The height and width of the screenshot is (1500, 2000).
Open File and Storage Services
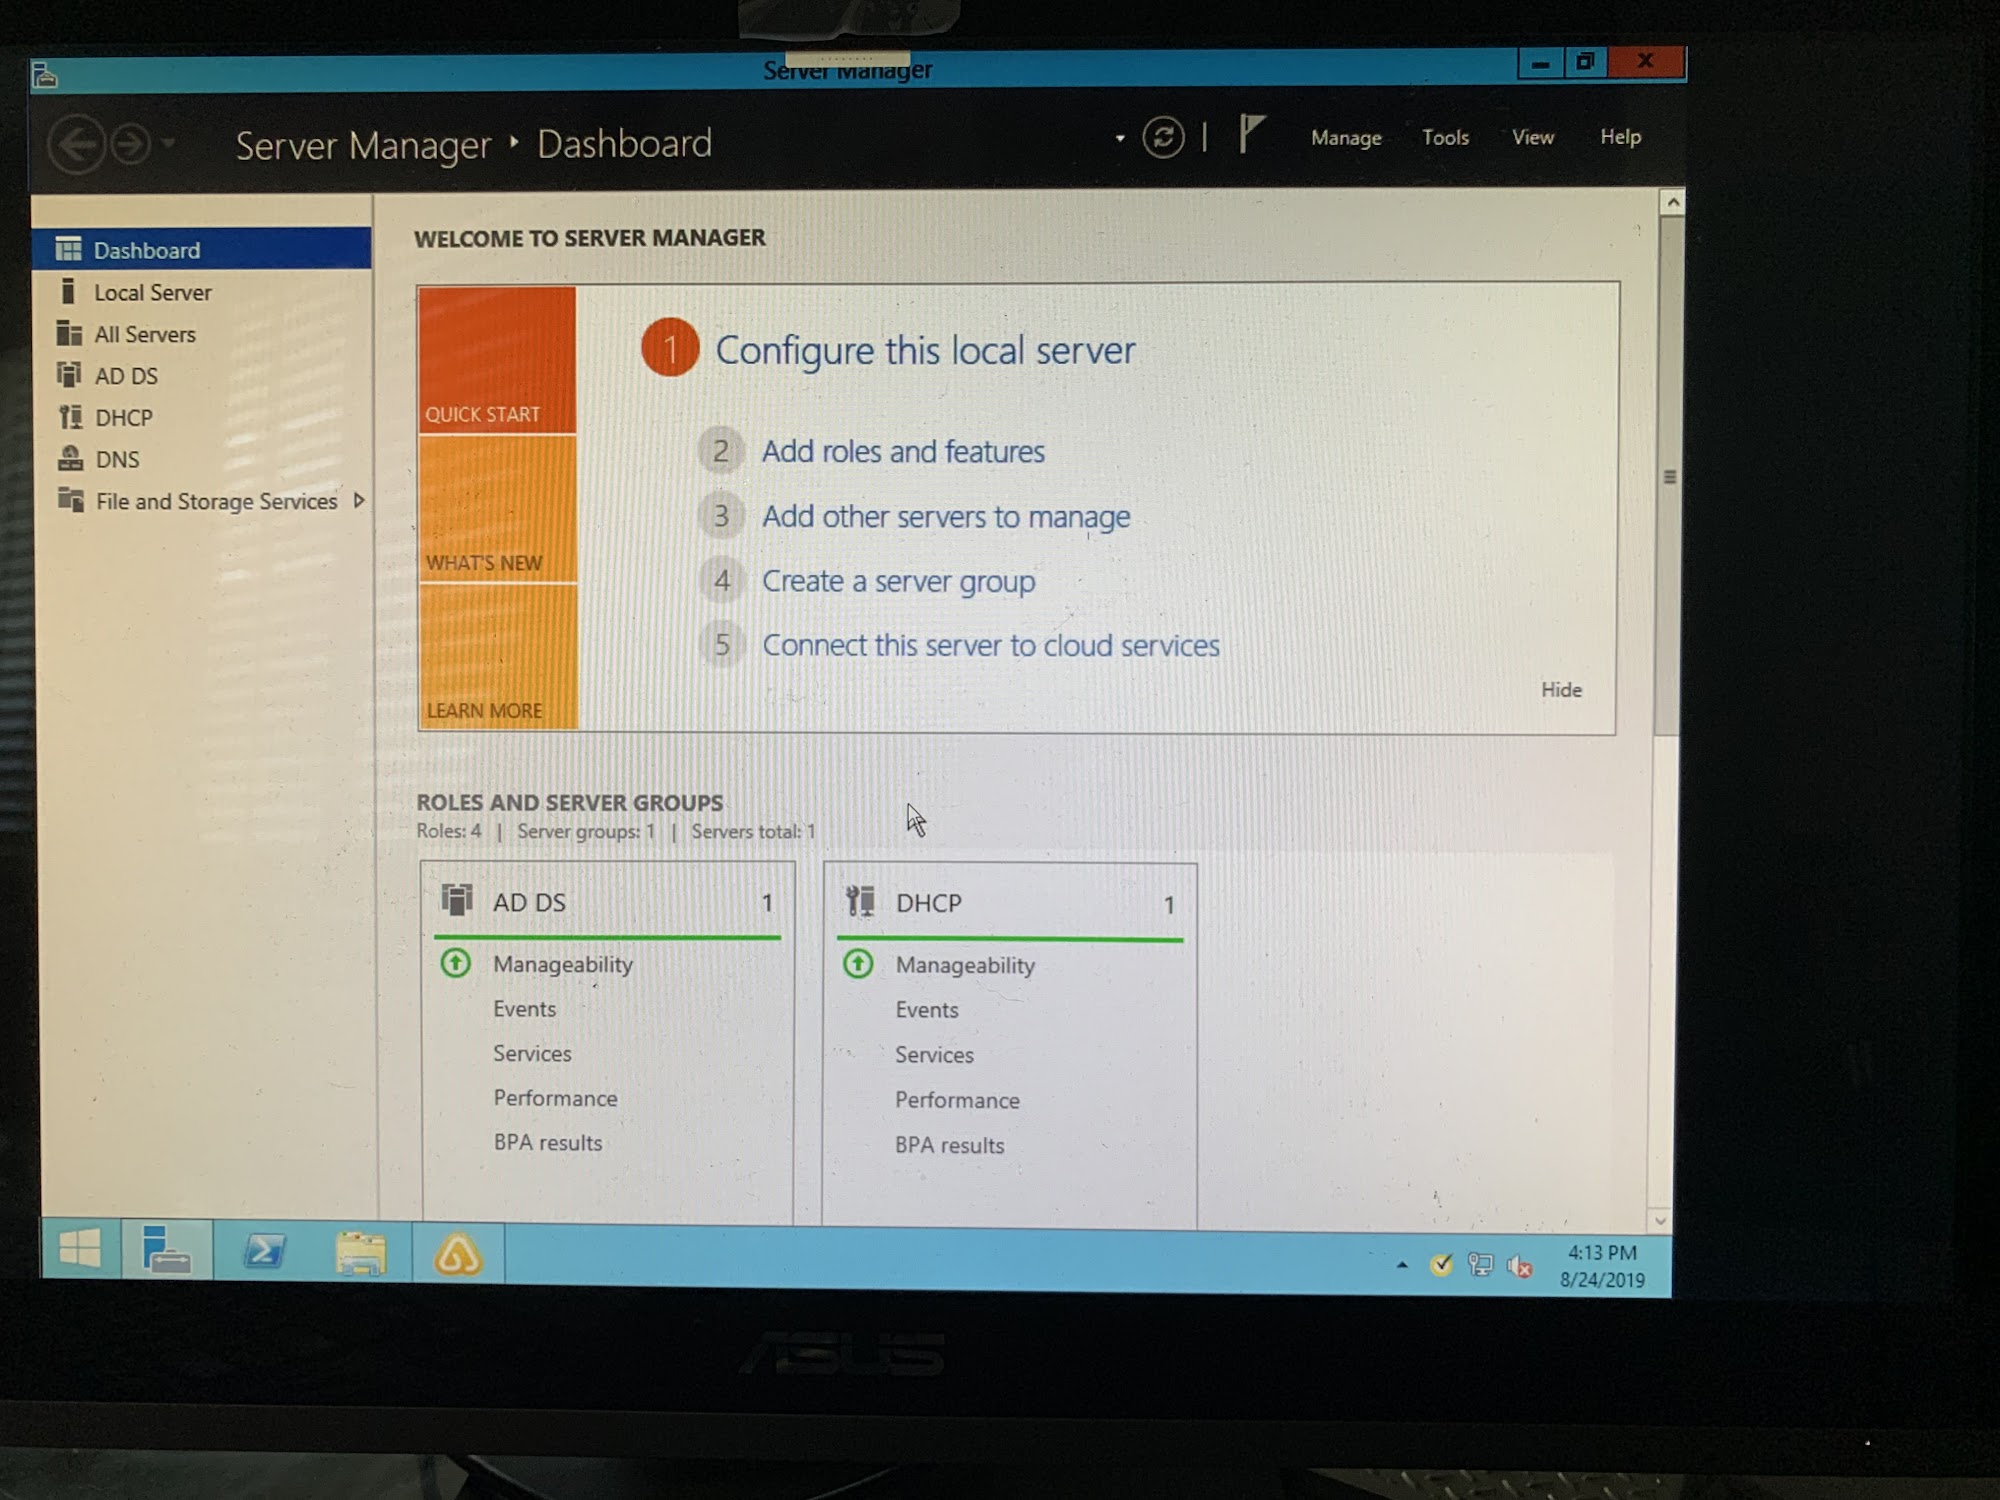click(216, 501)
